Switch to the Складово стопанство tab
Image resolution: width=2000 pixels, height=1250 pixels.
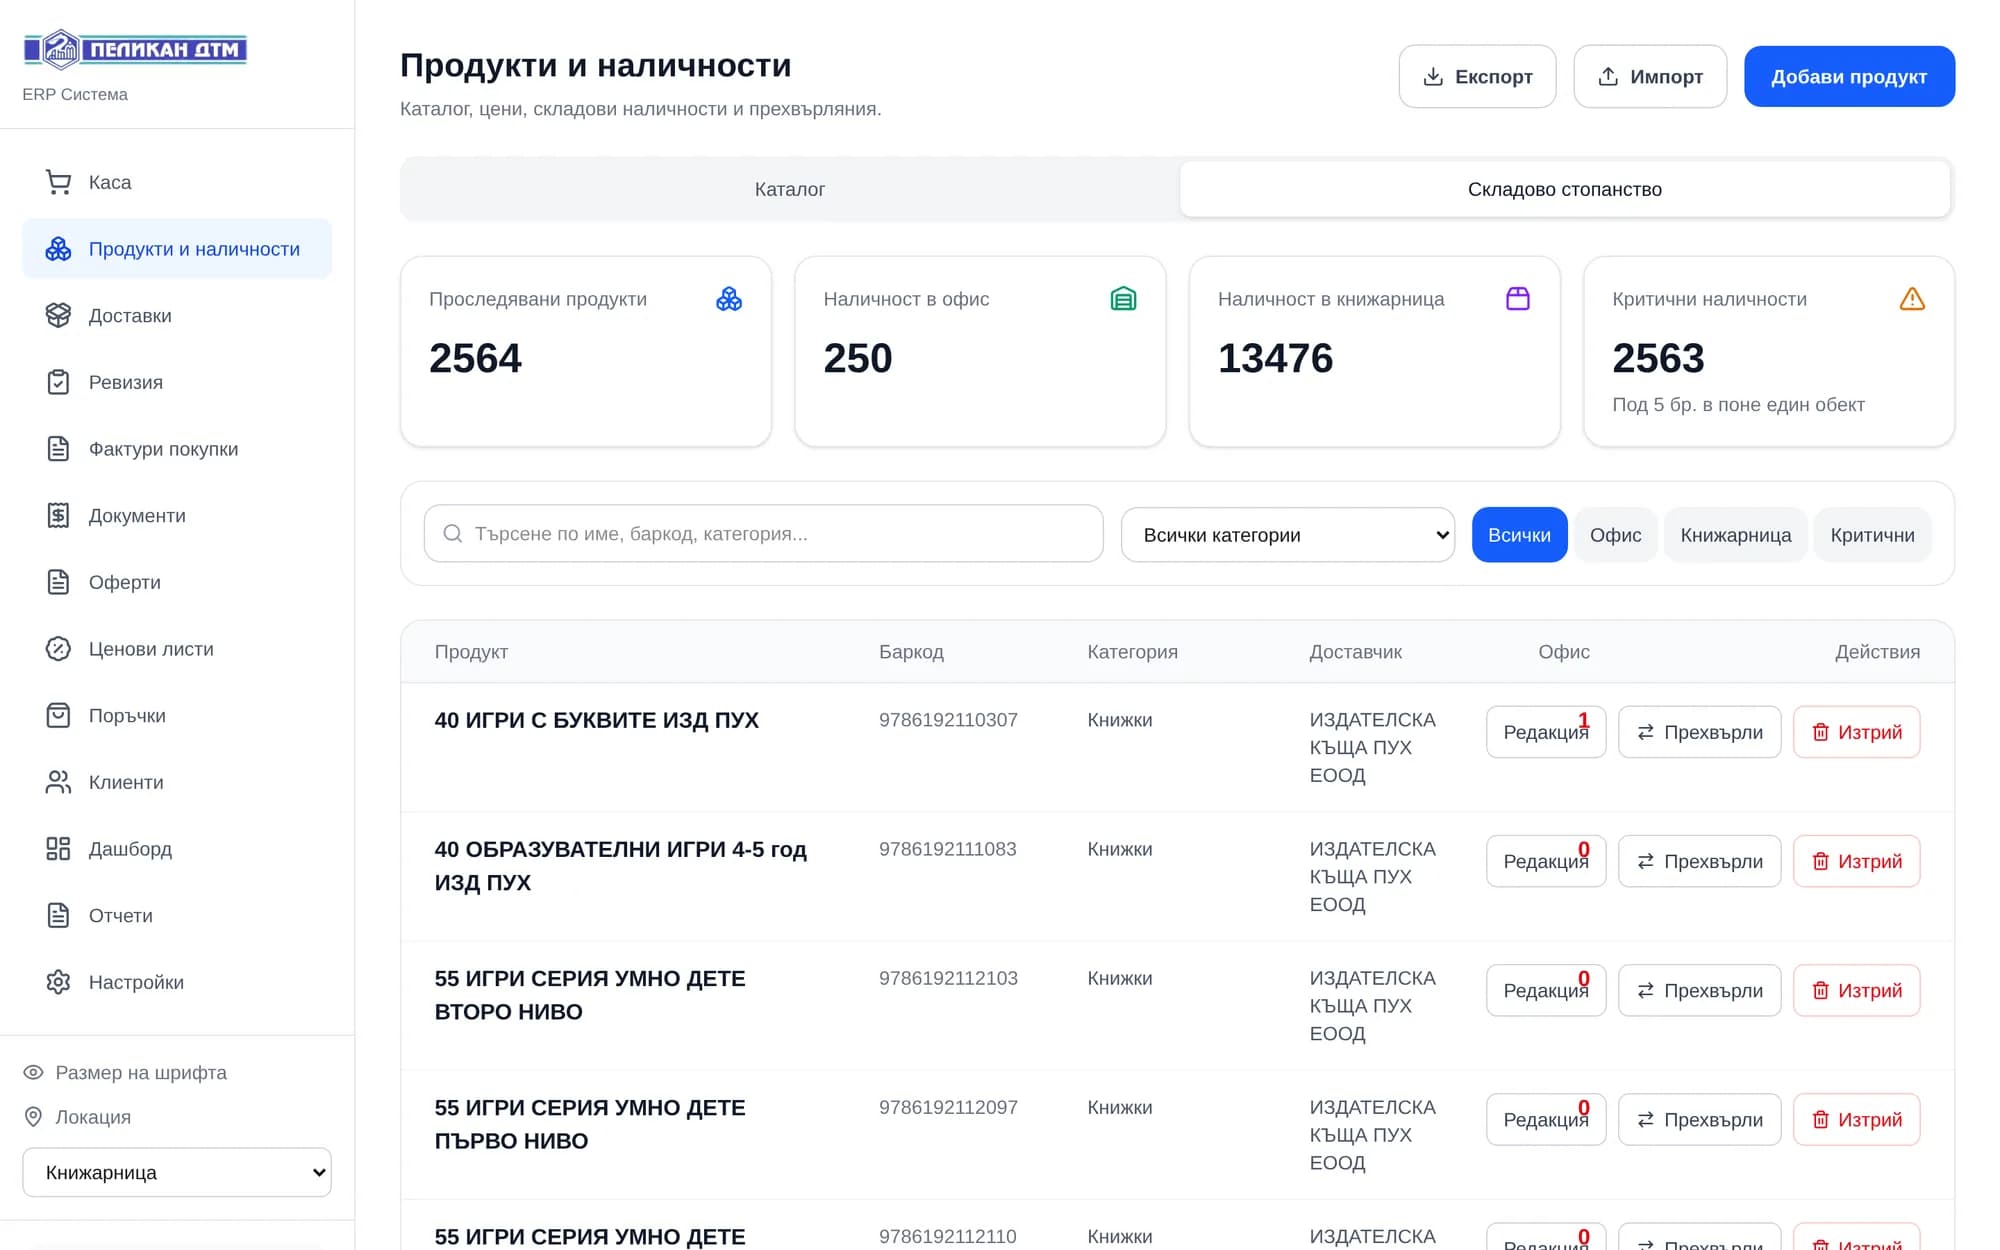pos(1565,189)
